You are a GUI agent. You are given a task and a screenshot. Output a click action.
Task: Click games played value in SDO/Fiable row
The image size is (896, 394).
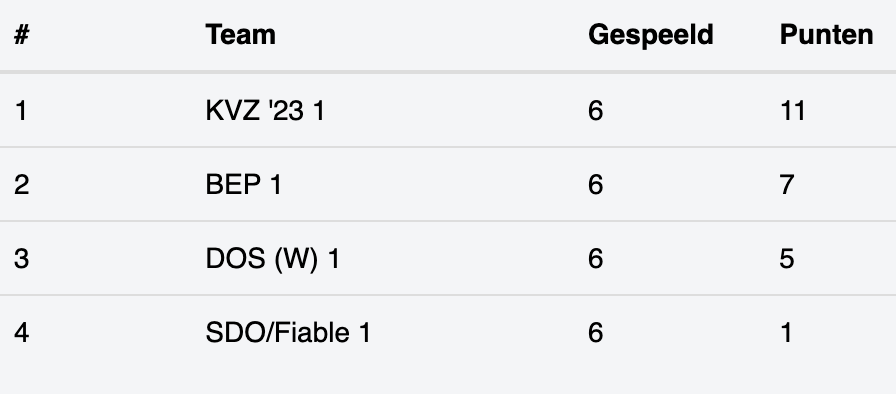point(595,332)
